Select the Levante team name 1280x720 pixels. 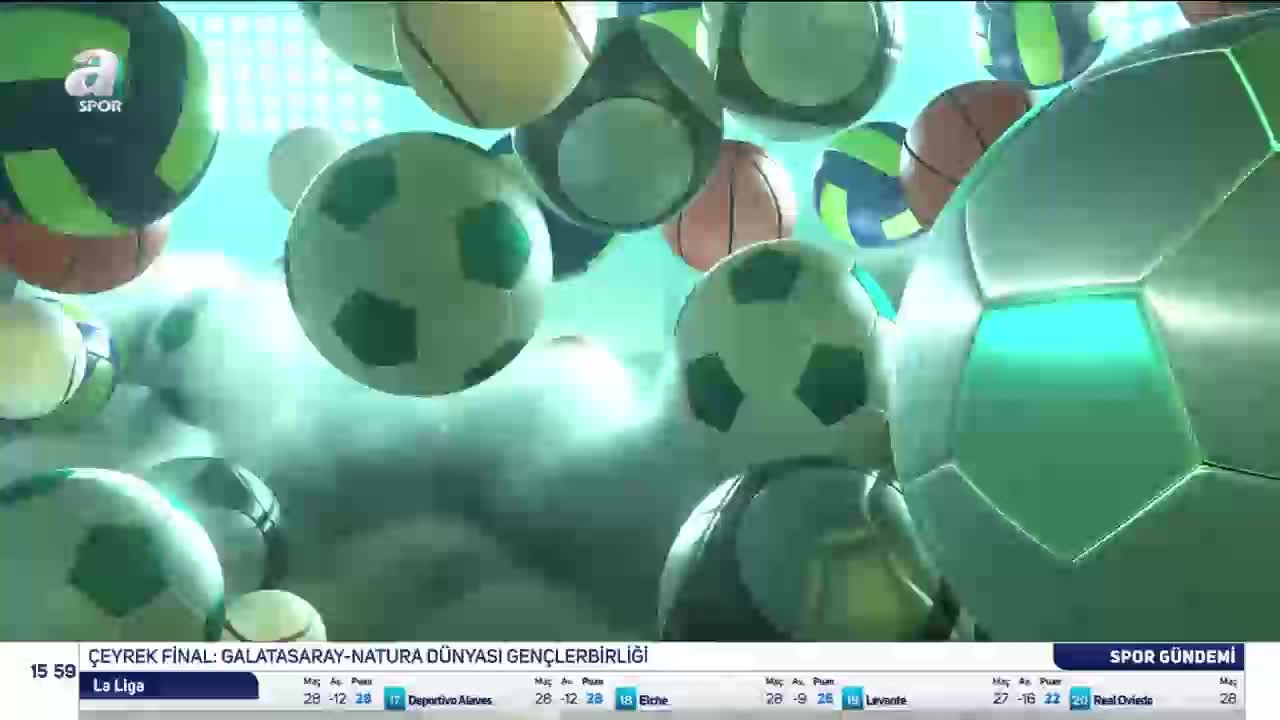(886, 700)
